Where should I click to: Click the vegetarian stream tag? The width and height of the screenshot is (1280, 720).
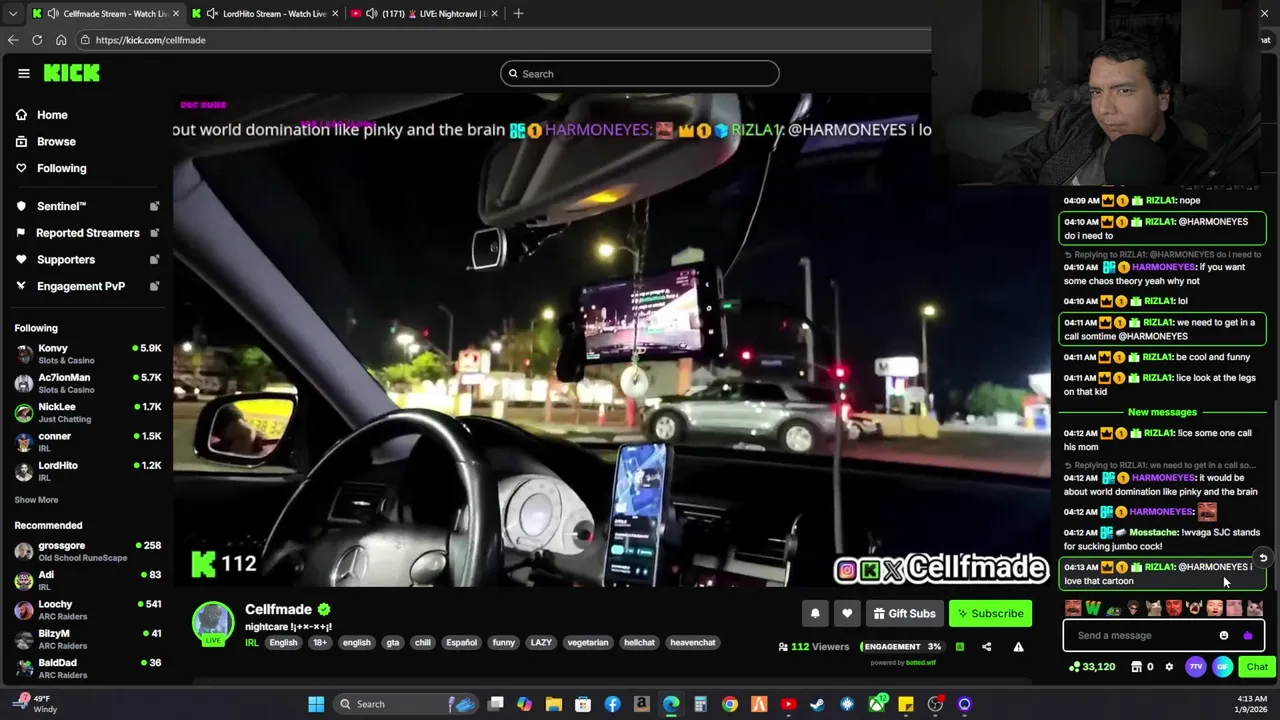(588, 643)
